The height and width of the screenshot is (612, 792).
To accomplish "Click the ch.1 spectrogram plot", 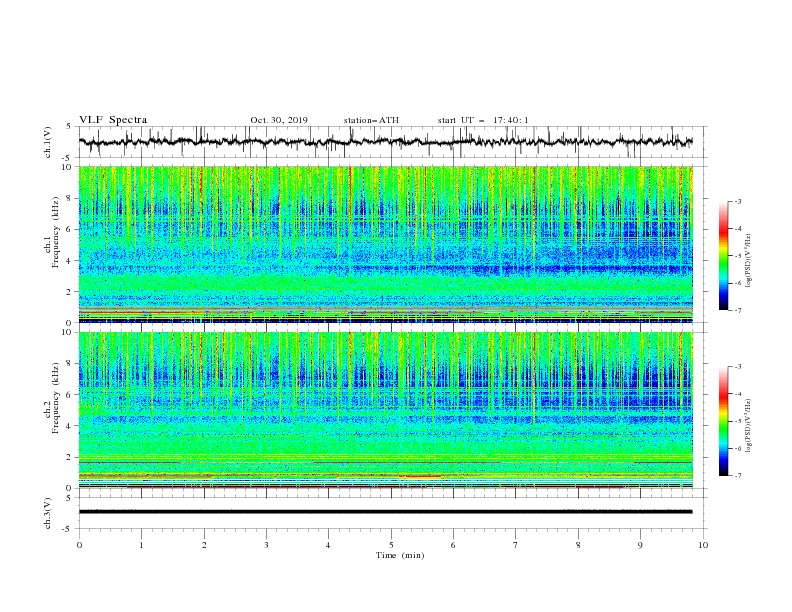I will (386, 244).
